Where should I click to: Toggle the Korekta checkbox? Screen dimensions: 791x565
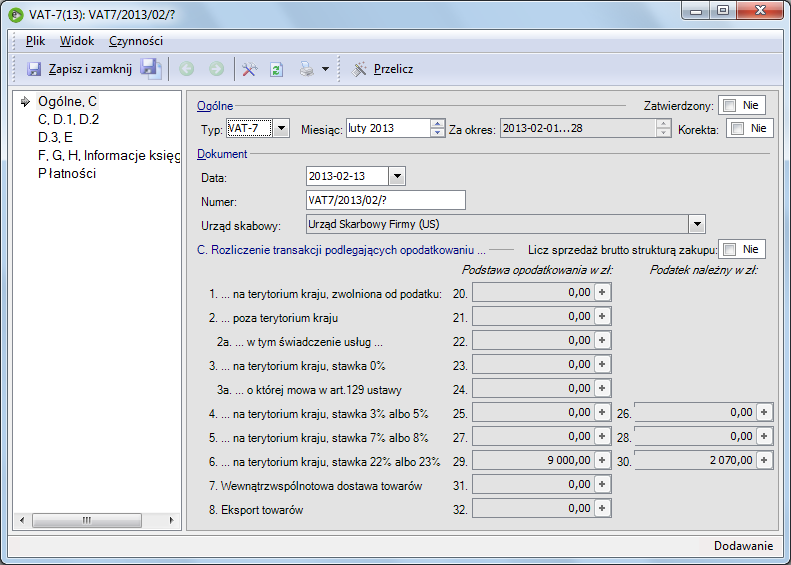coord(737,129)
